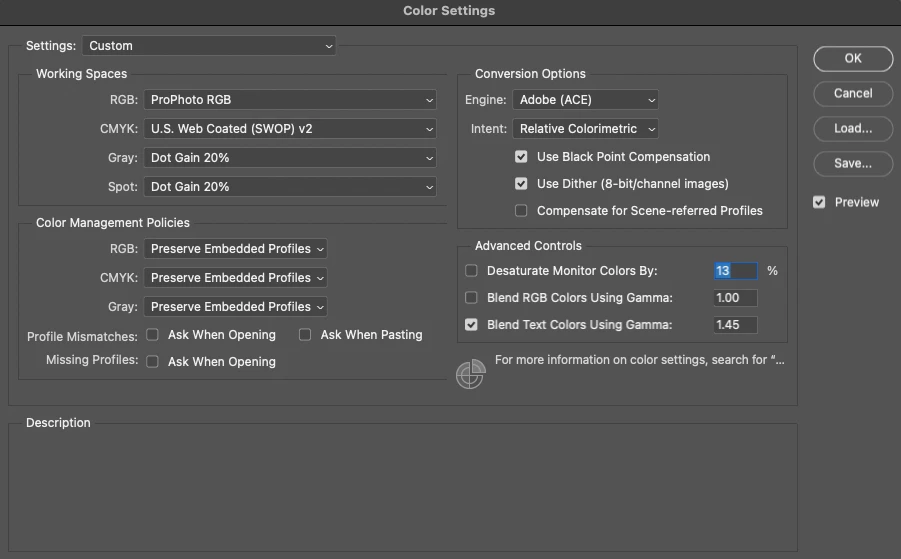Click the OK button
901x559 pixels.
tap(852, 59)
